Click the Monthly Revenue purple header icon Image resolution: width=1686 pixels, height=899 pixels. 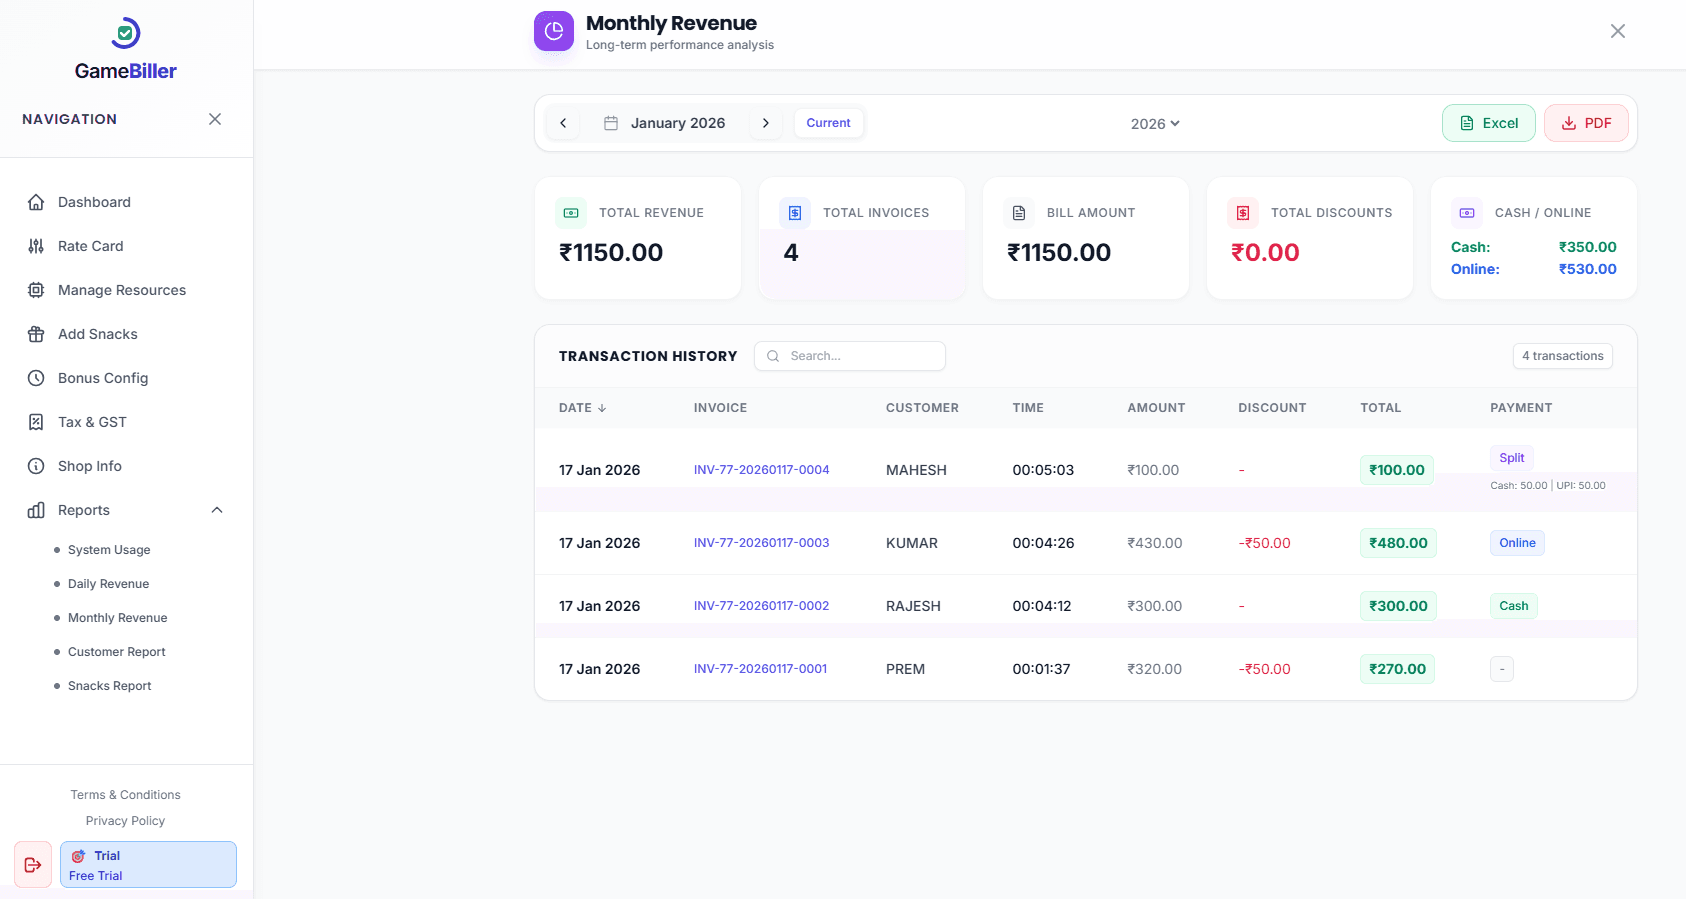[554, 31]
